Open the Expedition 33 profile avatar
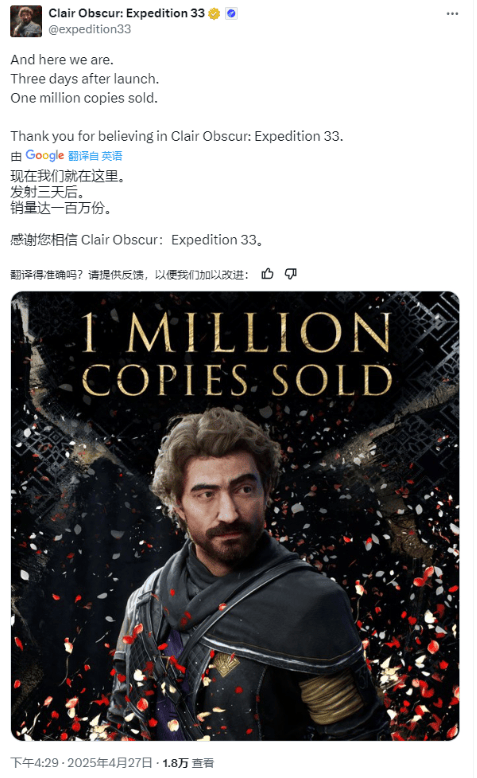The image size is (477, 778). 26,21
